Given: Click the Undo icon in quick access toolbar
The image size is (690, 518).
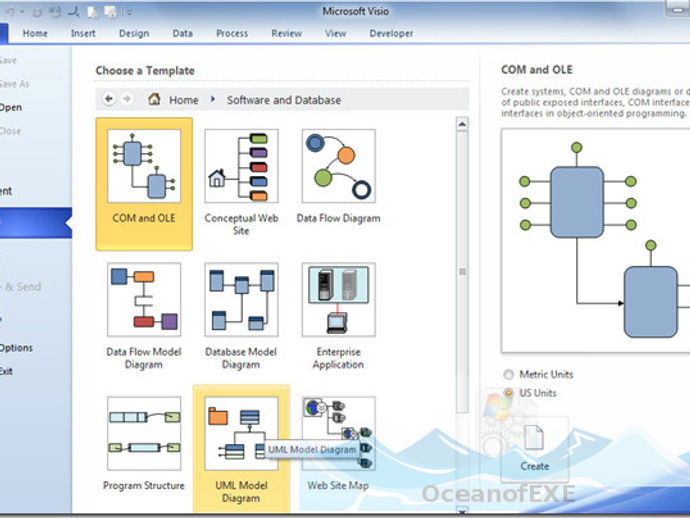Looking at the screenshot, I should click(x=10, y=12).
